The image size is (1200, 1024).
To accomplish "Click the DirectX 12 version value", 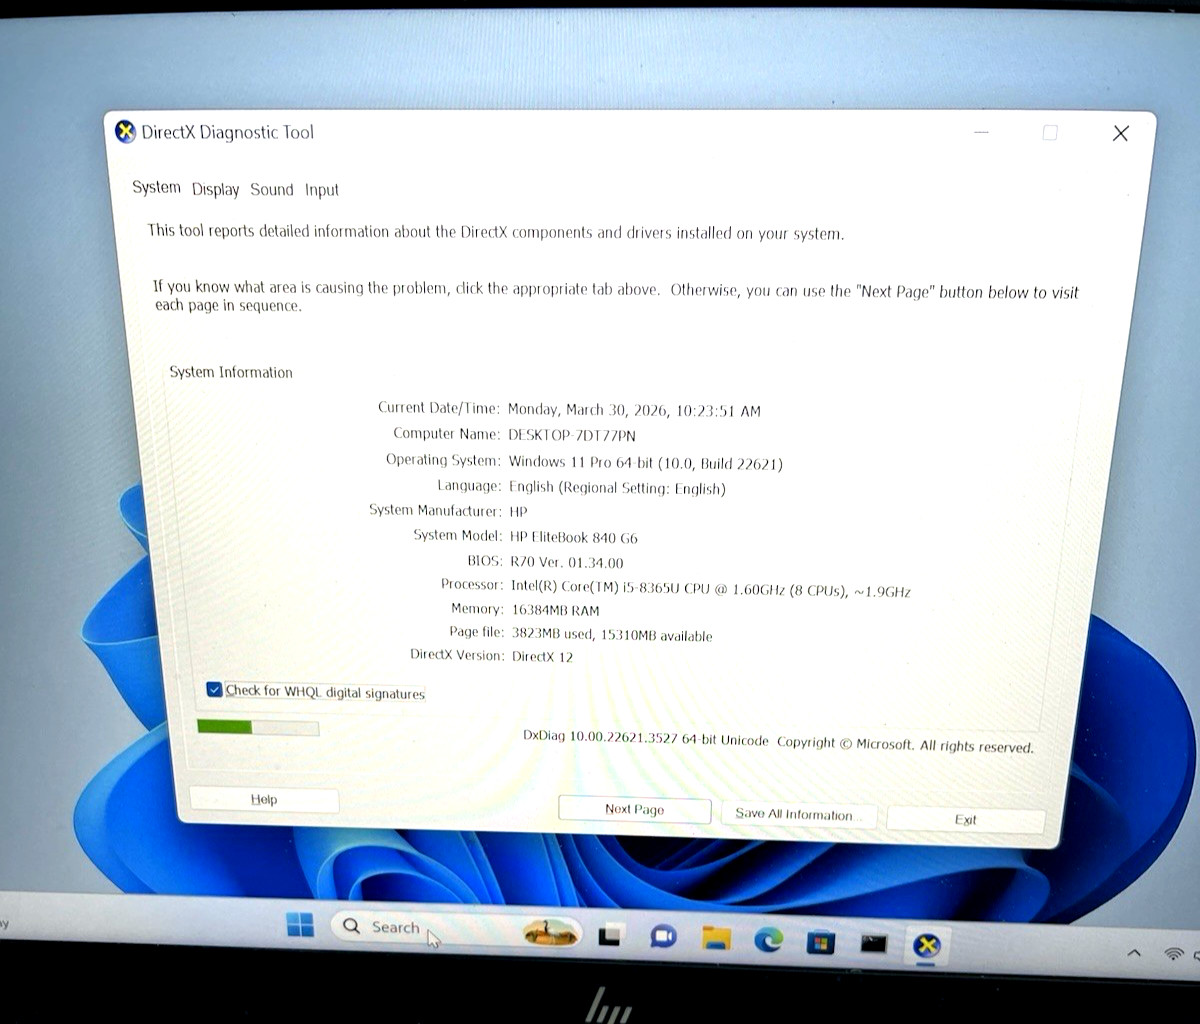I will point(542,657).
